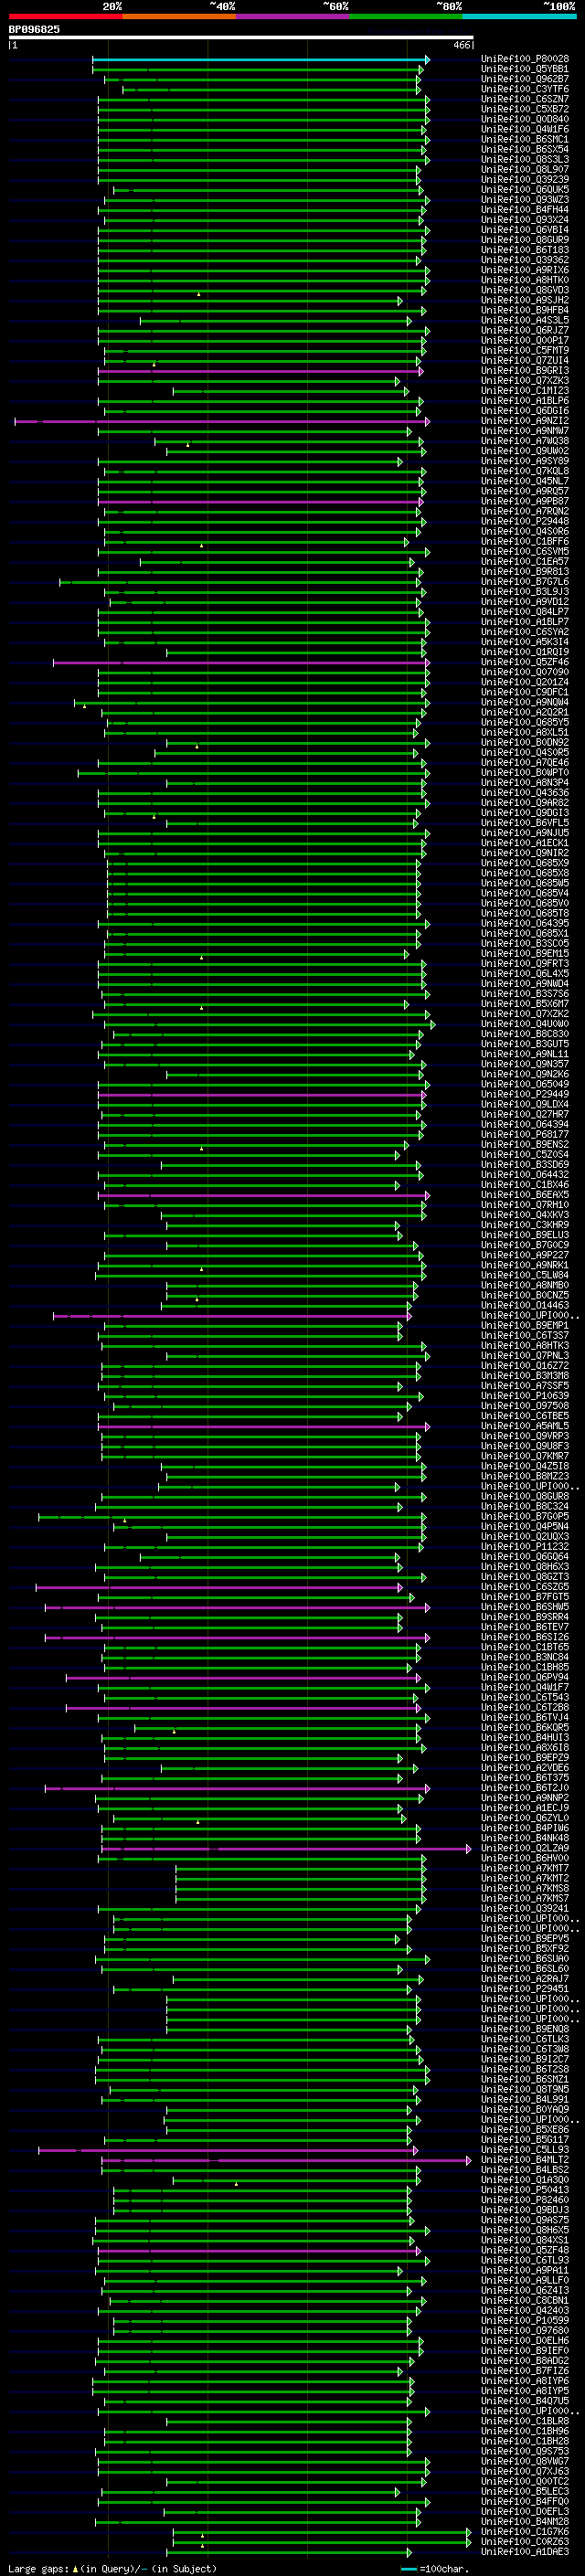Select label UniRef100_Q39239
This screenshot has height=2576, width=585.
coord(525,180)
